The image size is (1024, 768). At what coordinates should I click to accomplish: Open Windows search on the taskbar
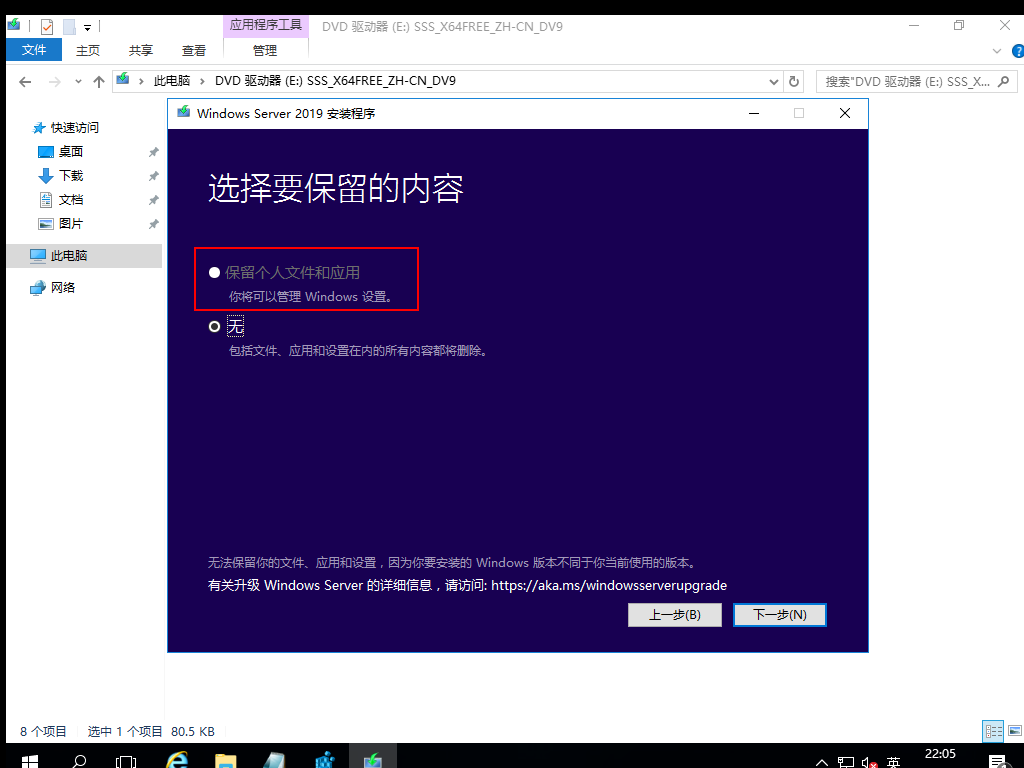pyautogui.click(x=79, y=760)
